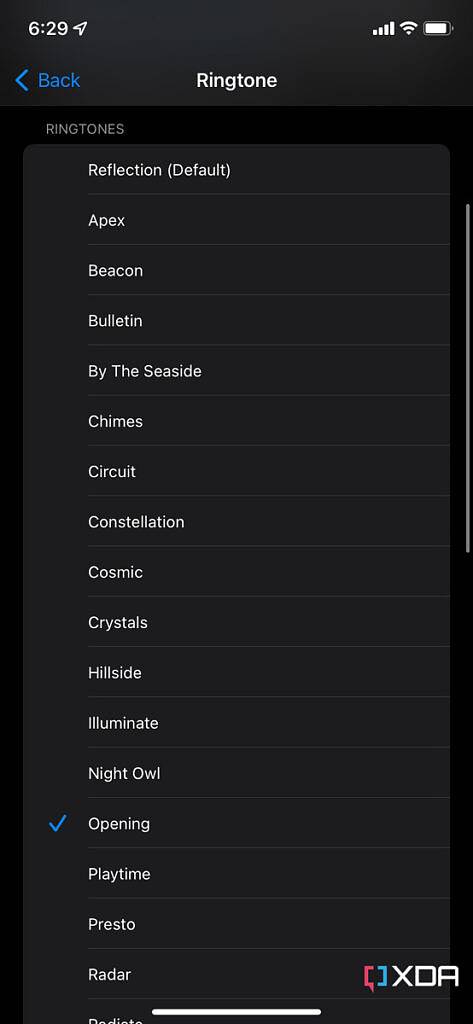Pick the Radar ringtone
This screenshot has width=473, height=1024.
(x=236, y=974)
